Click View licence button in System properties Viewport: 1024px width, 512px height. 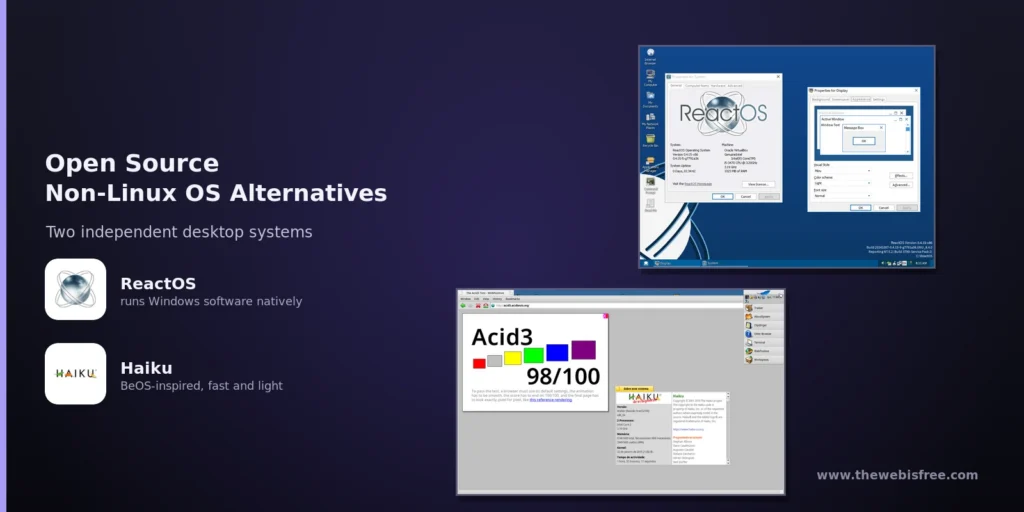758,185
